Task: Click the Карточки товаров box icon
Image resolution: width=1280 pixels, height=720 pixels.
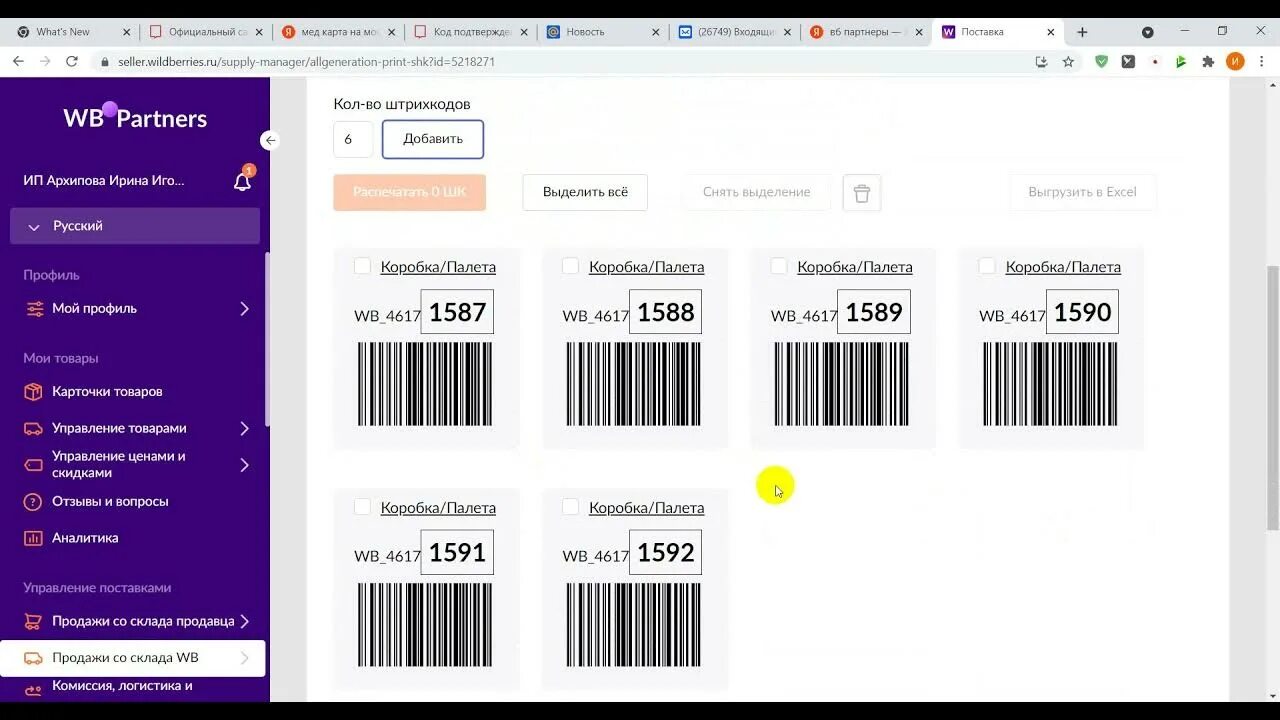Action: (34, 391)
